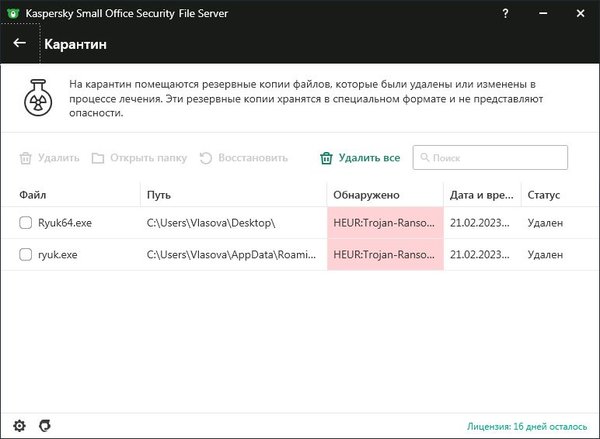Image resolution: width=600 pixels, height=439 pixels.
Task: Open settings via the gear icon
Action: 19,425
